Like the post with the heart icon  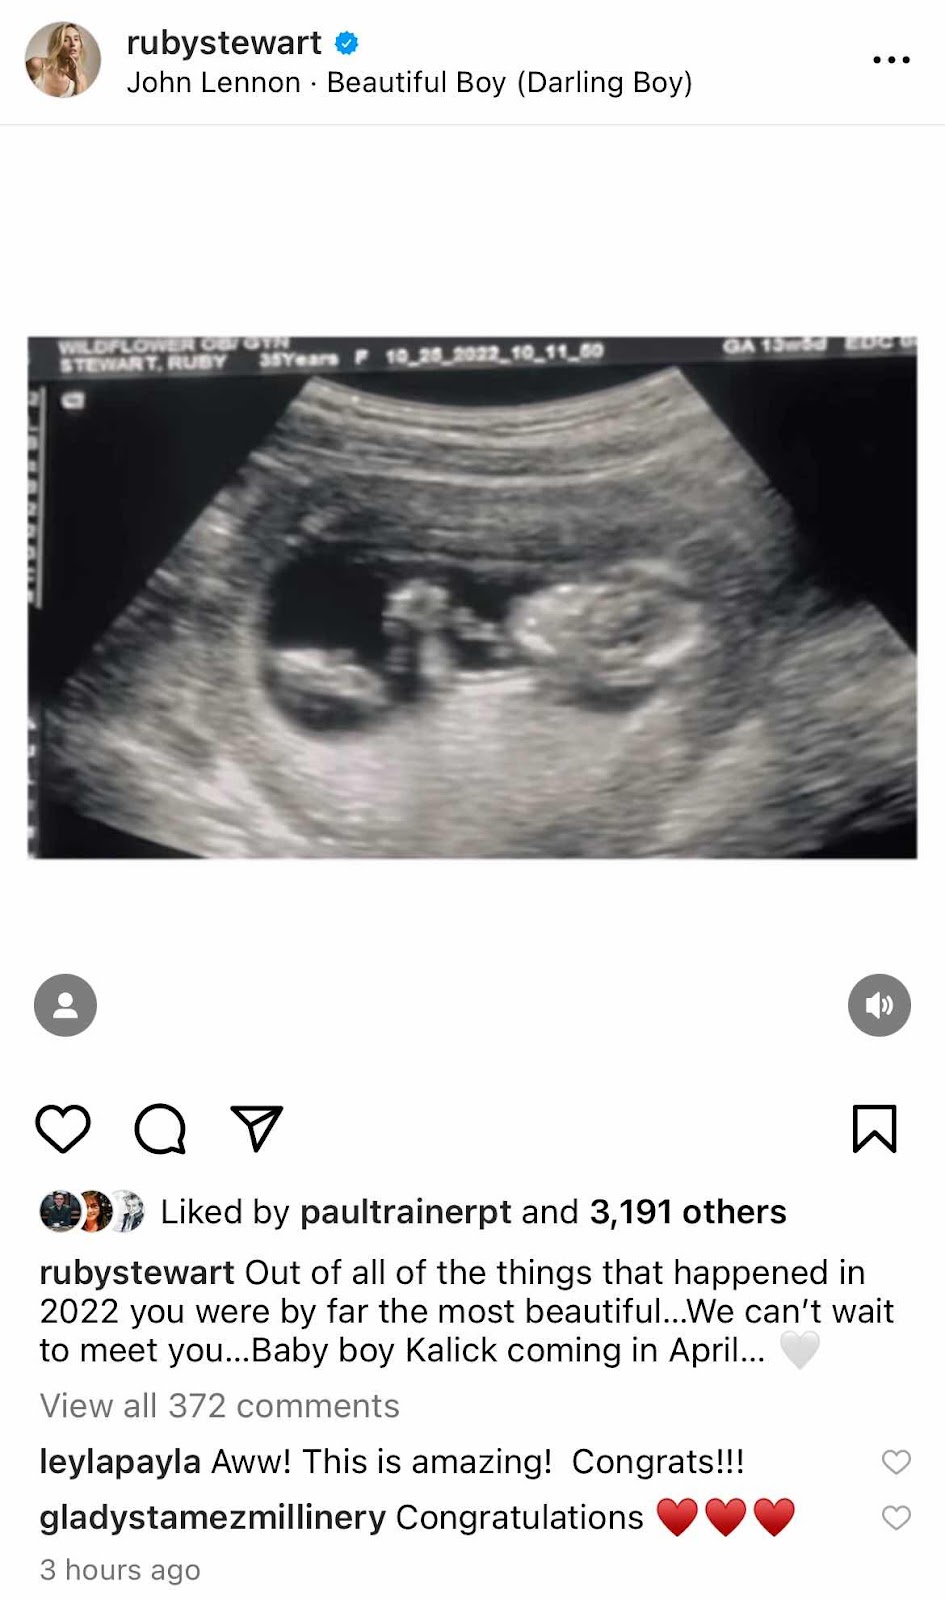tap(63, 1129)
